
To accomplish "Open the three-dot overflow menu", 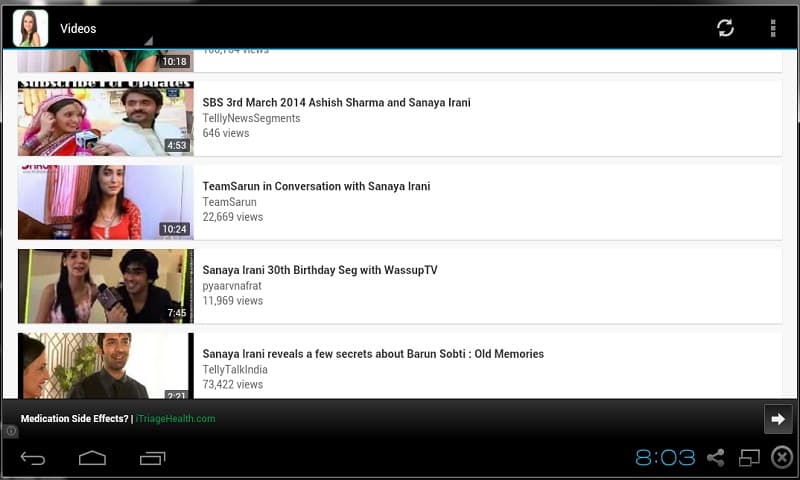I will coord(773,28).
